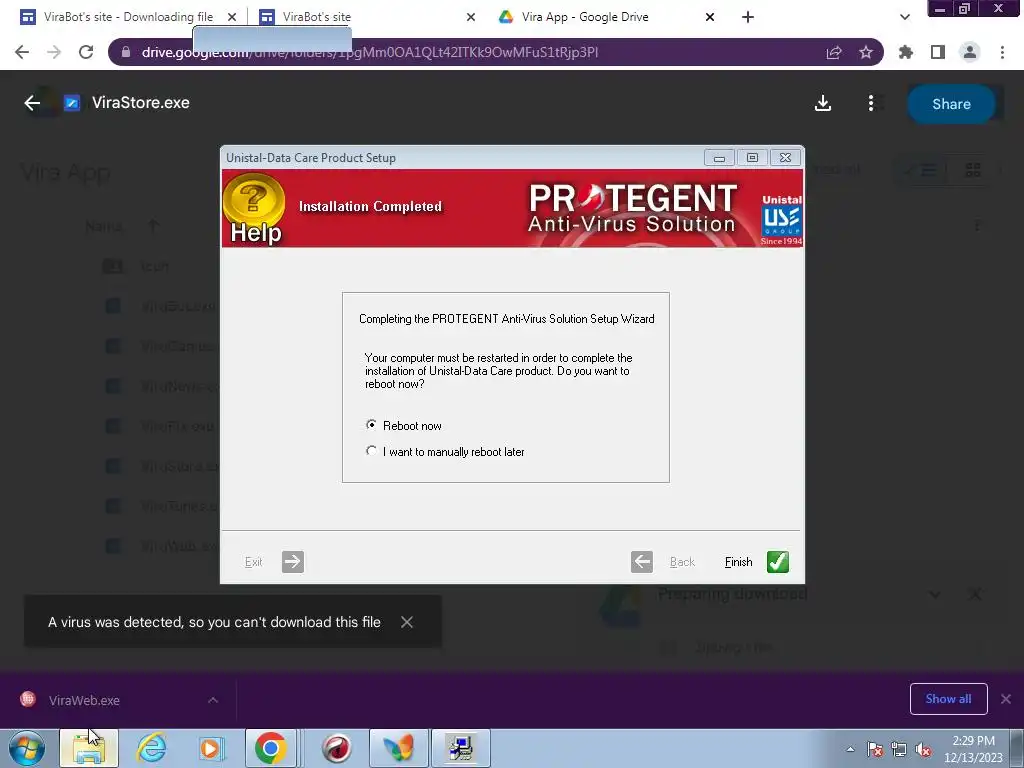The height and width of the screenshot is (768, 1024).
Task: Reload the current page
Action: pos(86,52)
